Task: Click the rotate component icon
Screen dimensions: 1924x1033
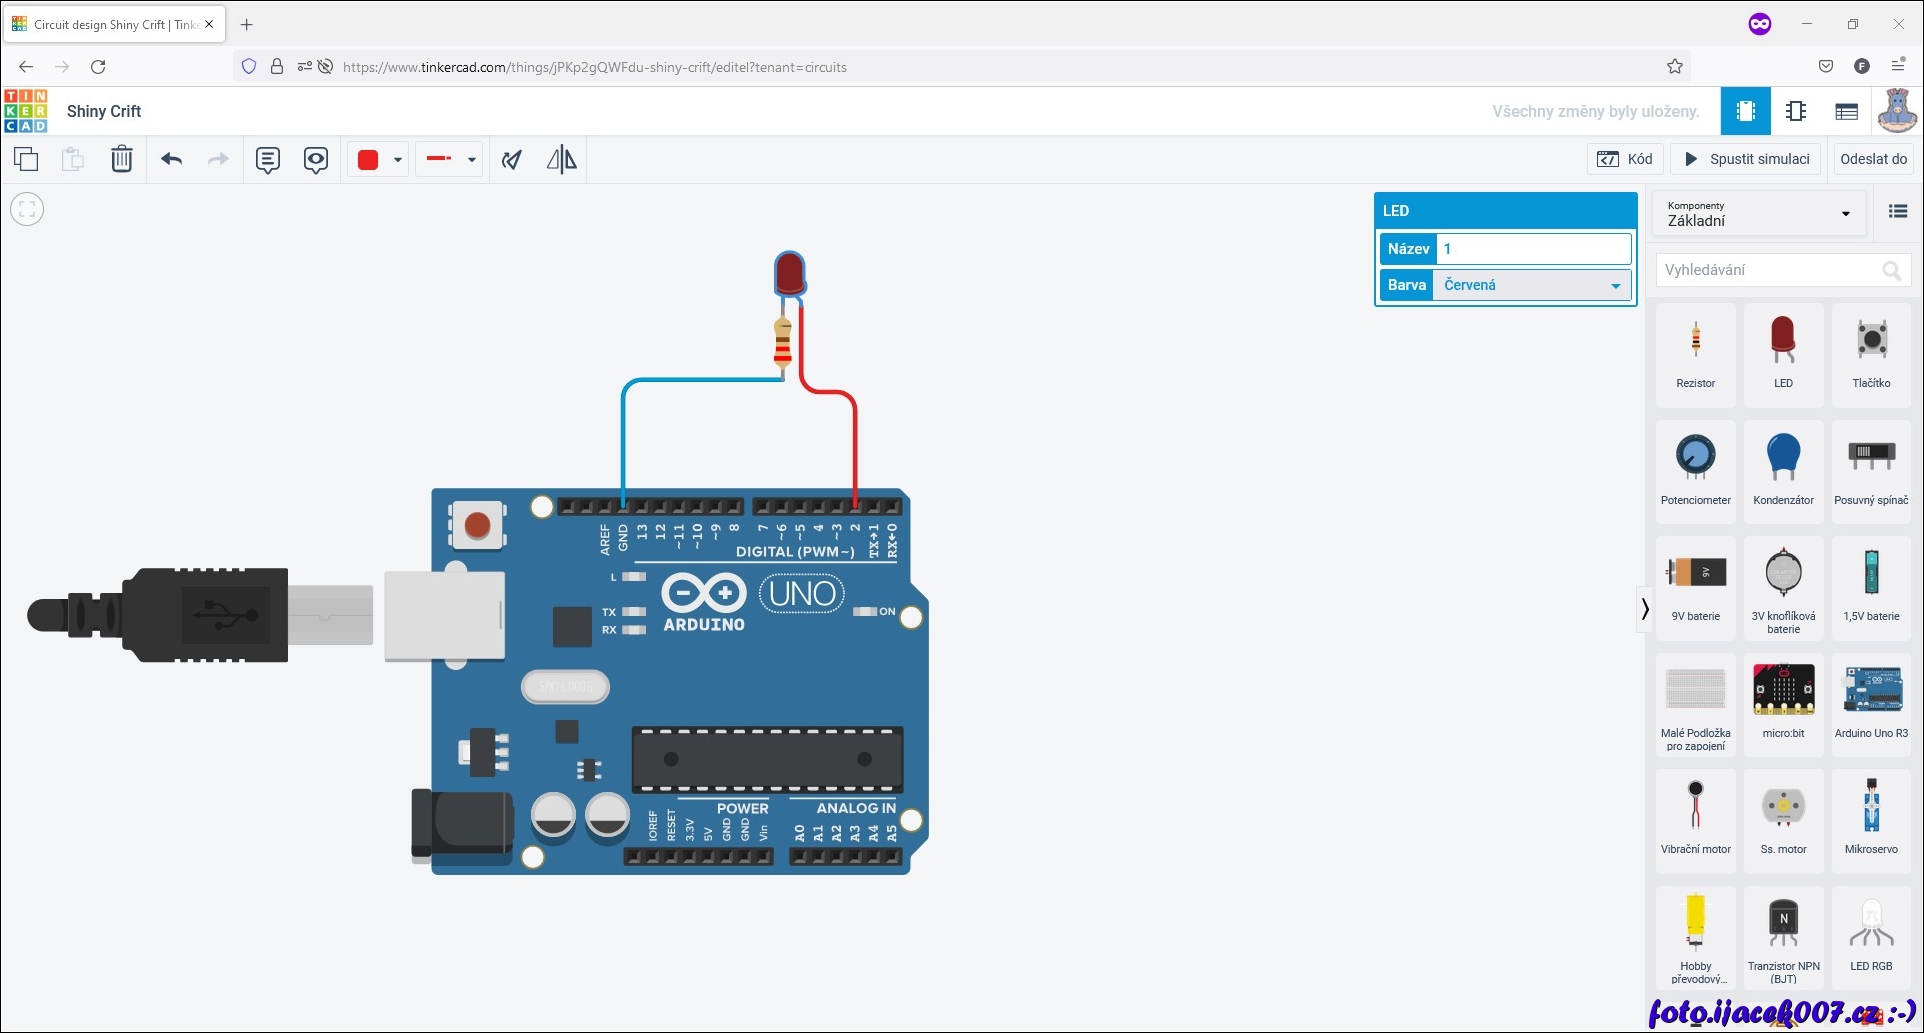Action: (512, 159)
